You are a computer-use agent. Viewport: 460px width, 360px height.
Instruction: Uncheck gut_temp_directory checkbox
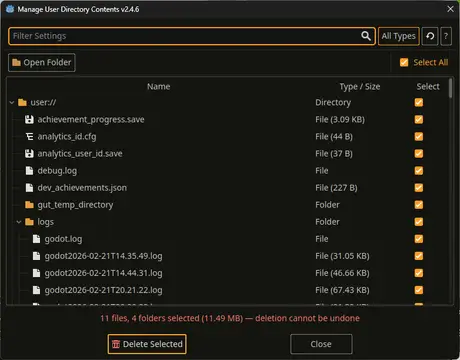click(x=419, y=205)
